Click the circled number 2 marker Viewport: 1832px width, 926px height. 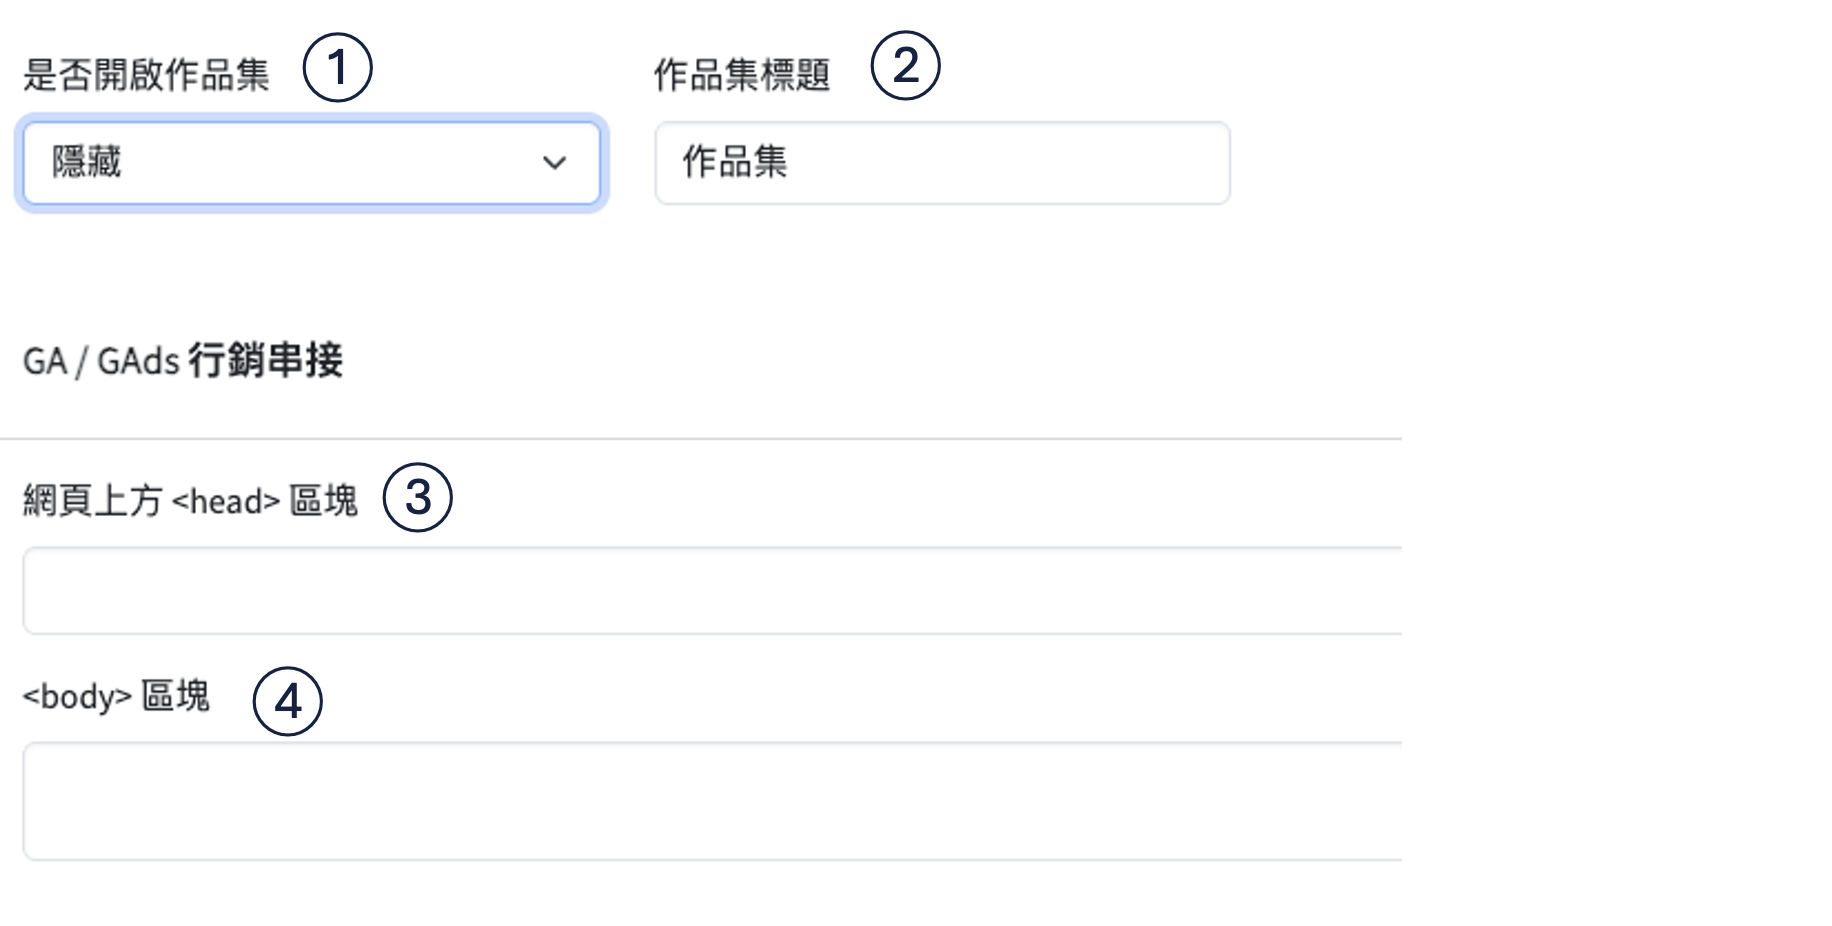coord(905,66)
